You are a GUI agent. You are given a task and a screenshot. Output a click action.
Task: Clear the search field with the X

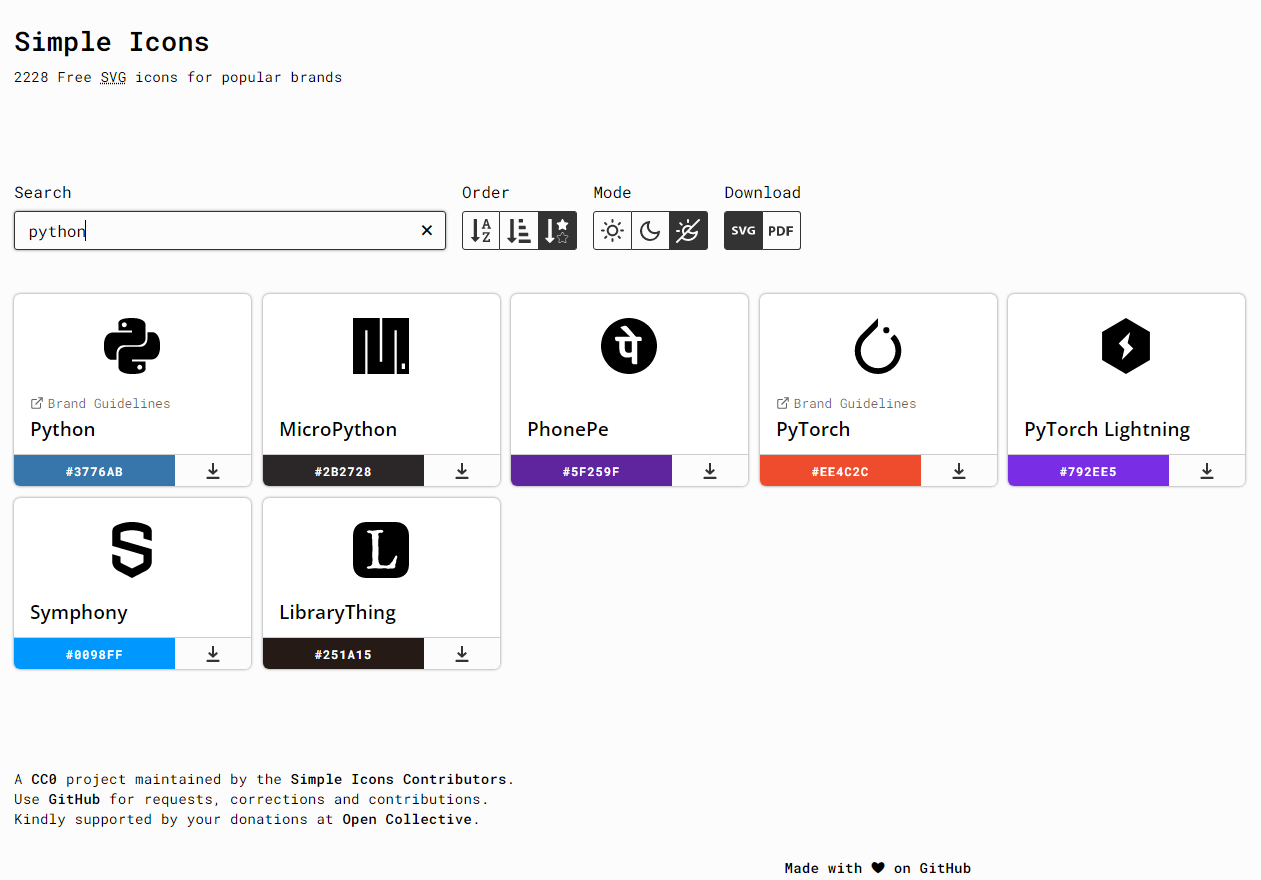point(427,231)
